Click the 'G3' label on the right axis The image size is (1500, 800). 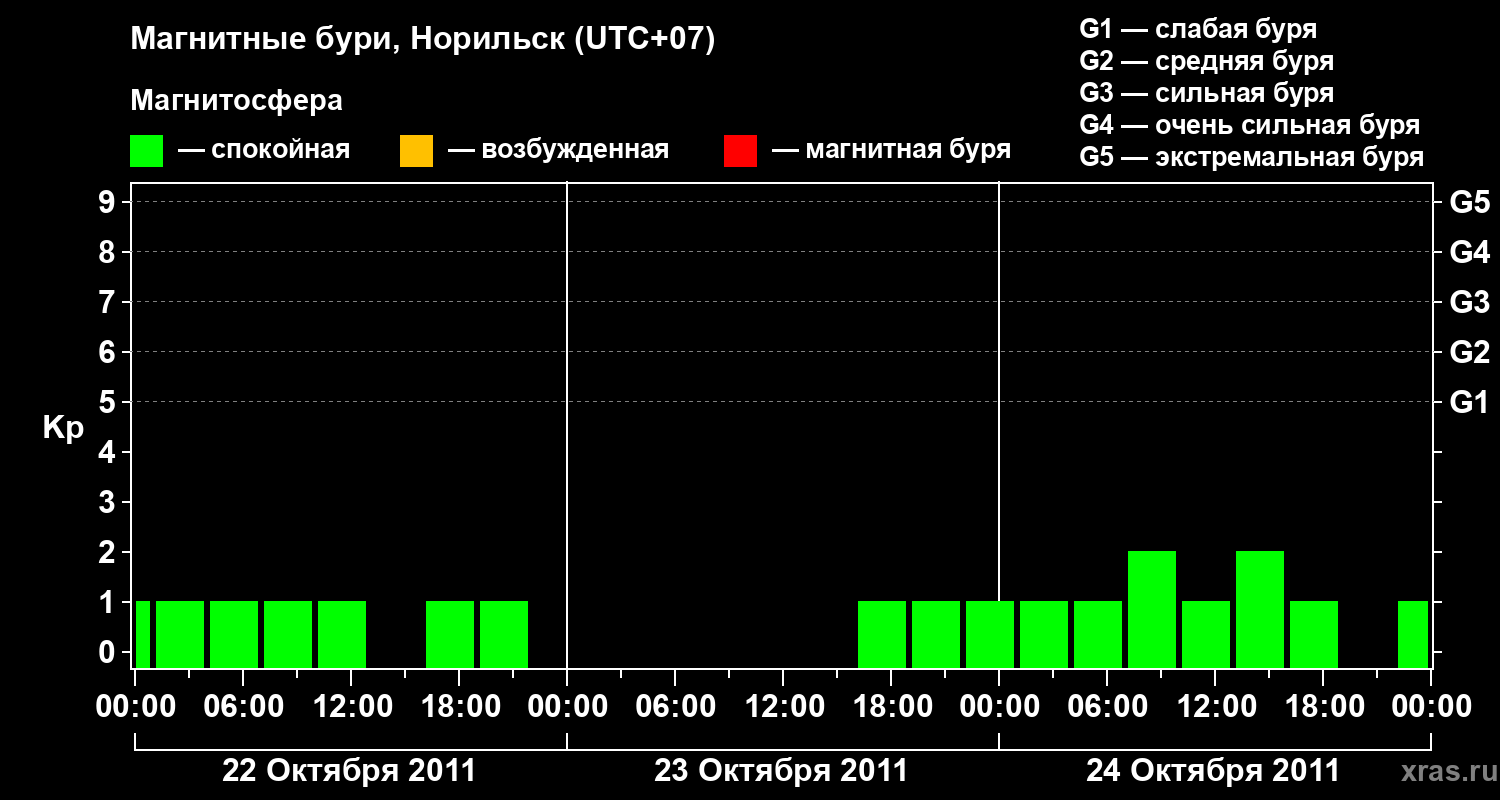pyautogui.click(x=1469, y=302)
